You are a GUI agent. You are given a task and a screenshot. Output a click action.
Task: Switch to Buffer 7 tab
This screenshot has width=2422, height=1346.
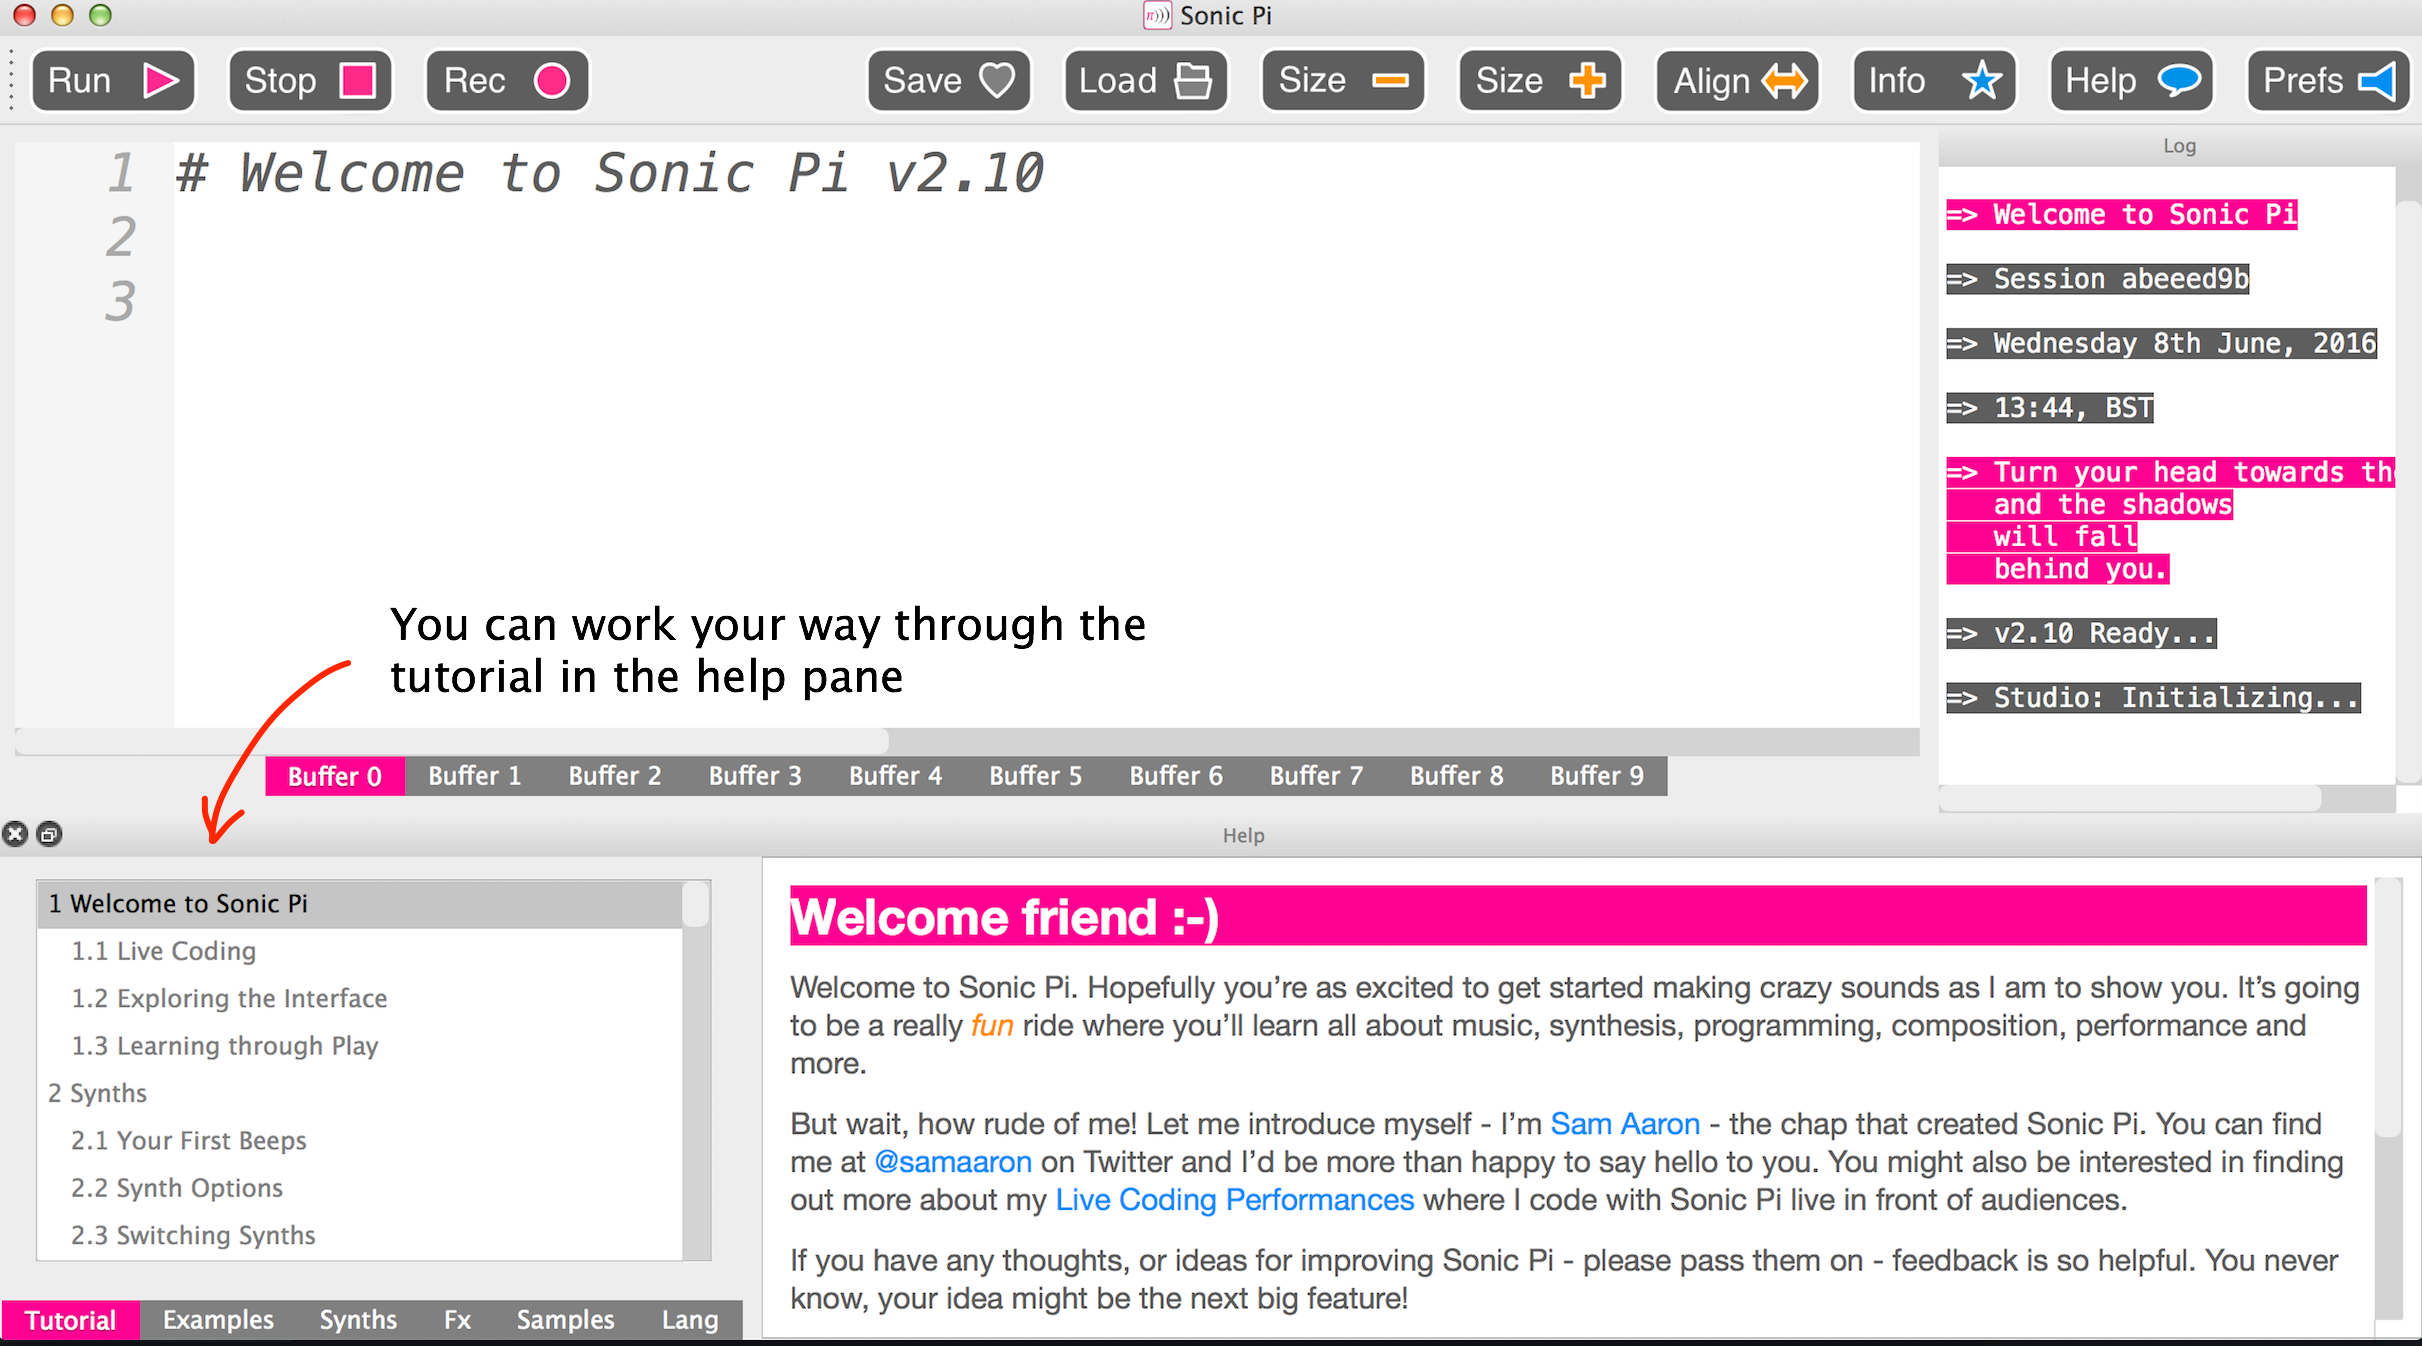(x=1316, y=776)
